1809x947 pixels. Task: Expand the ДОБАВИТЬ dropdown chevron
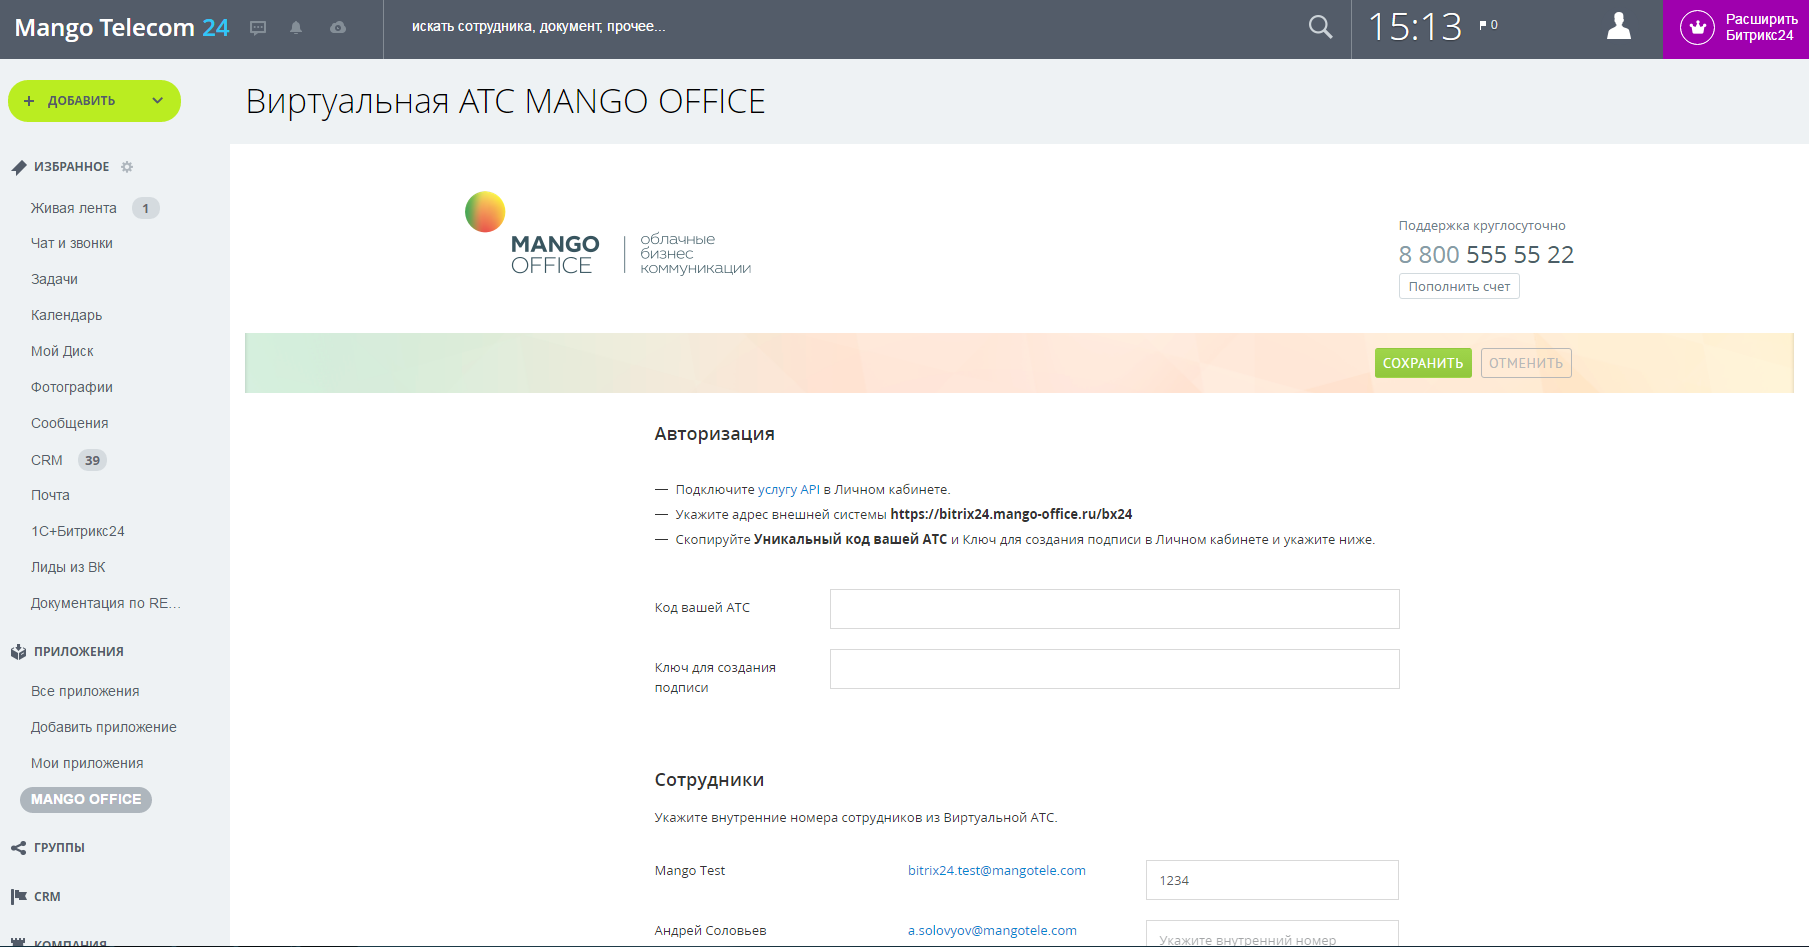[156, 101]
